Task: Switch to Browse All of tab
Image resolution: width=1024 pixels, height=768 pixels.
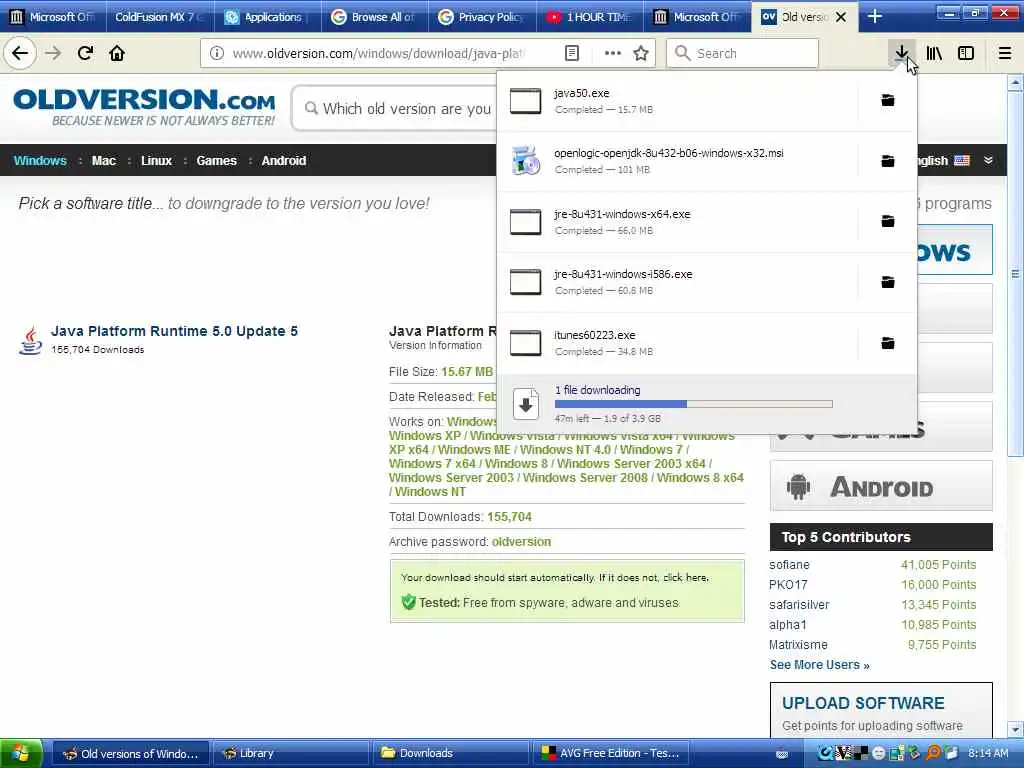Action: [x=376, y=17]
